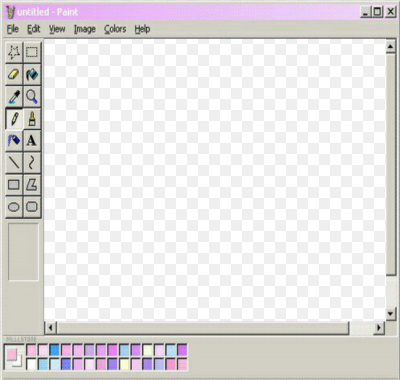Screen dimensions: 400x380
Task: Pick the blue swatch in top palette row
Action: pos(55,350)
